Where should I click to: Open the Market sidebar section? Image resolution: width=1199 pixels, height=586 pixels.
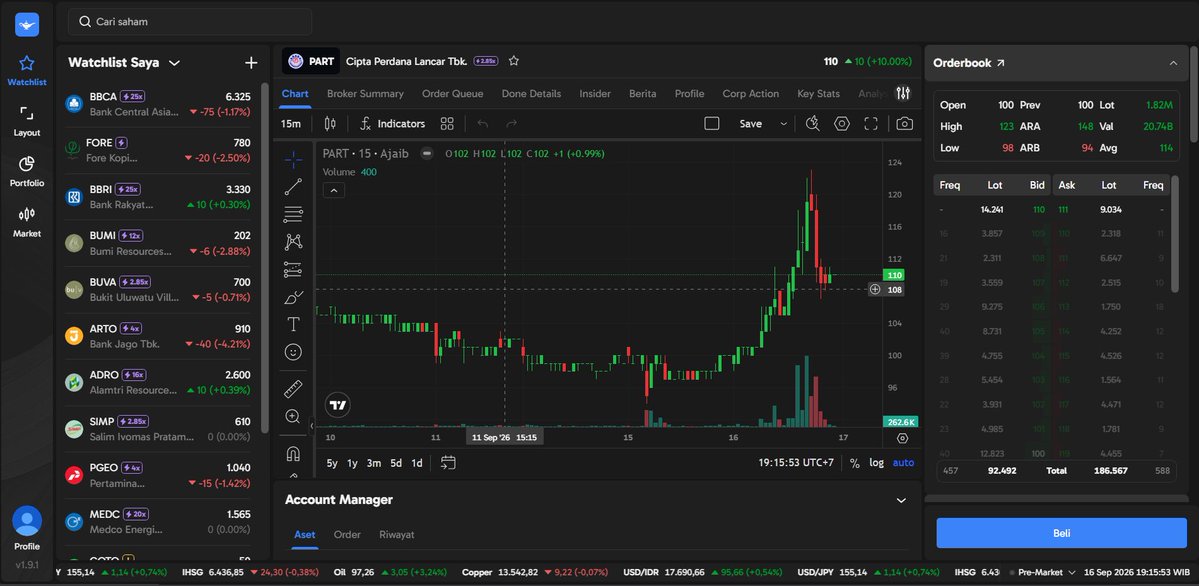click(27, 222)
